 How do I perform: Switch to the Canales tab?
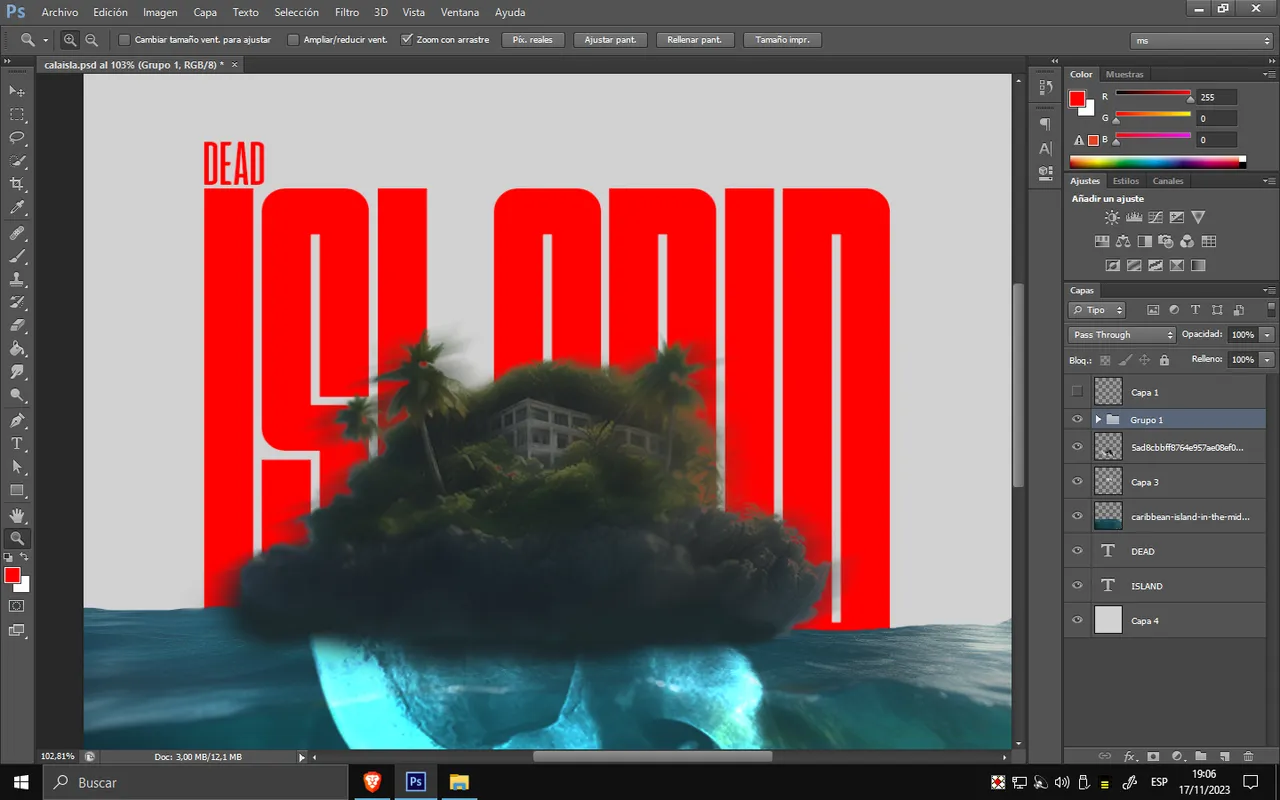tap(1168, 181)
